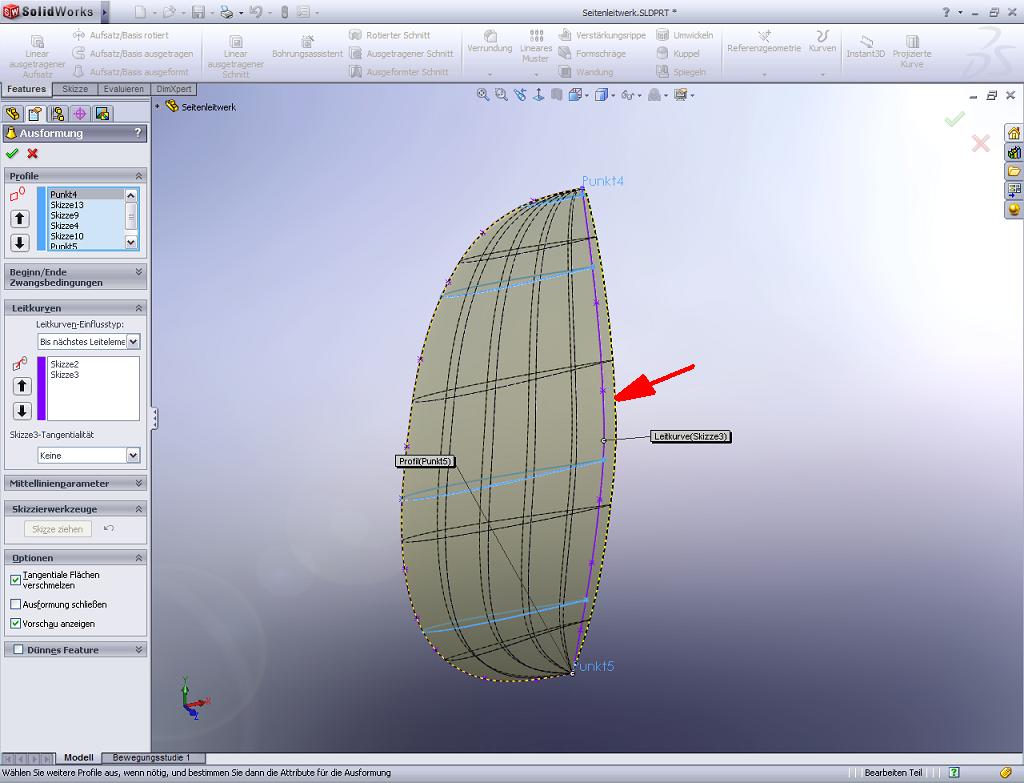Open the Hide/Show Items glasses icon
The width and height of the screenshot is (1024, 783).
627,95
